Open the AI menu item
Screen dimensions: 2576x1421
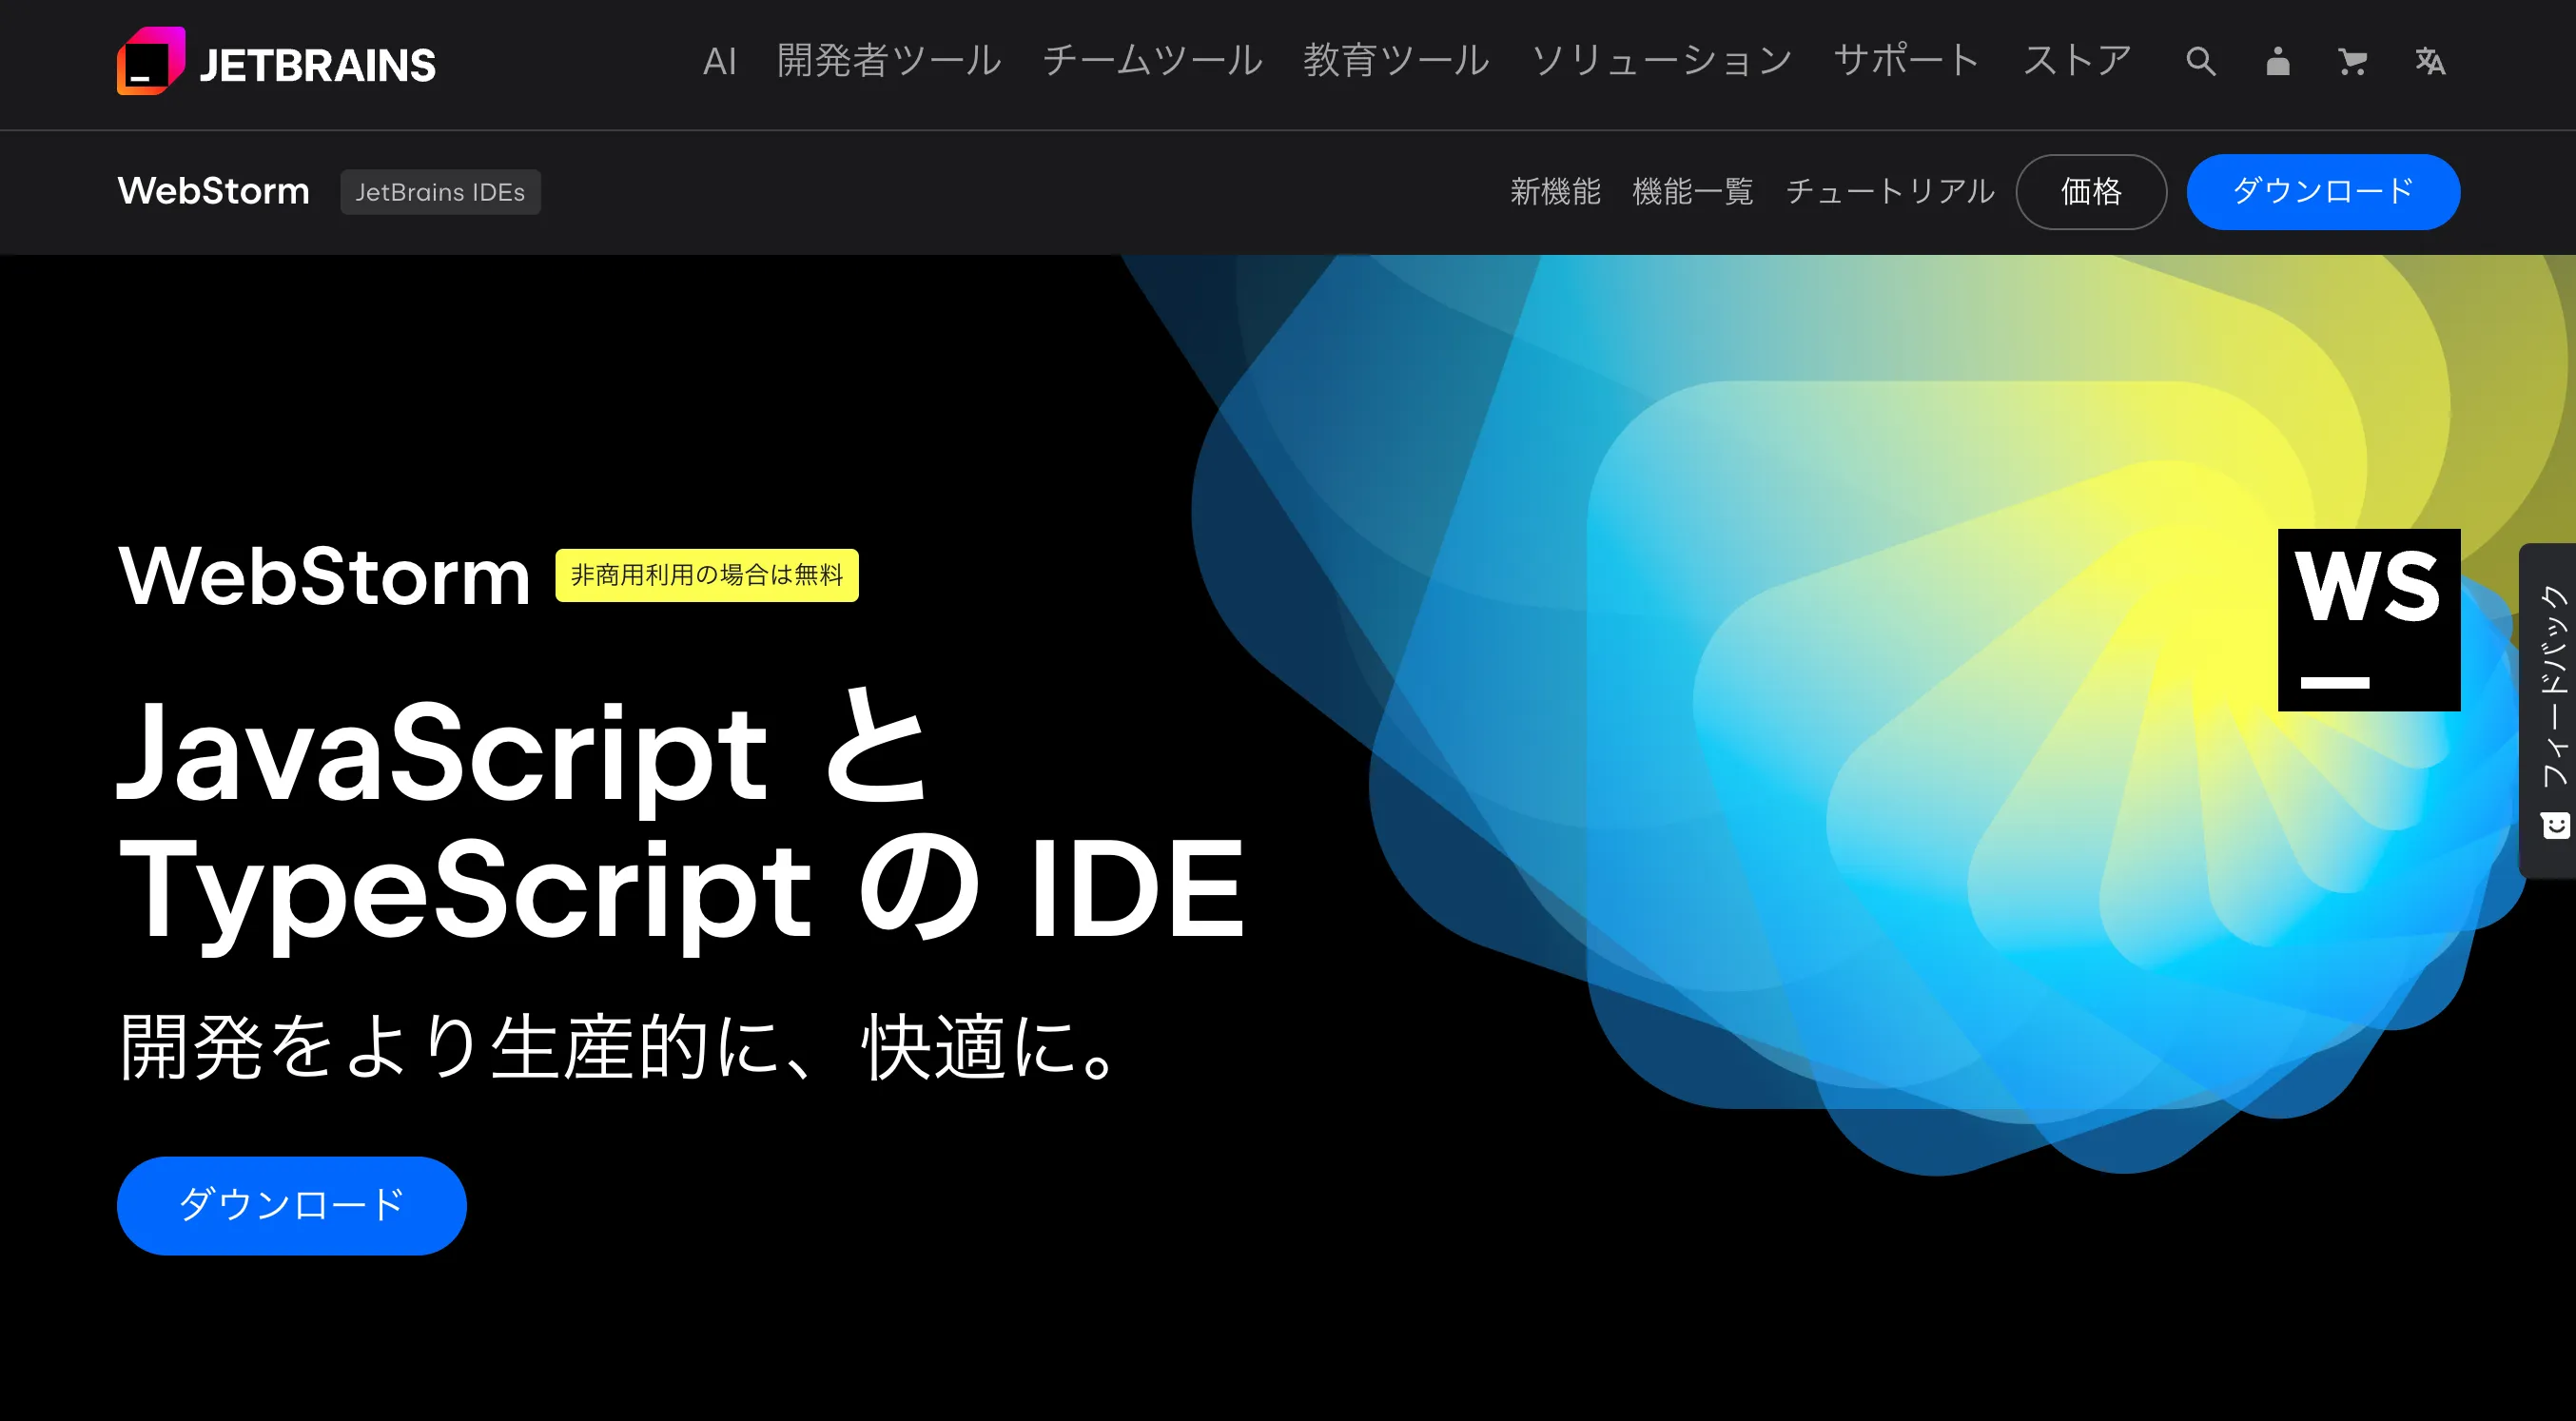(719, 62)
